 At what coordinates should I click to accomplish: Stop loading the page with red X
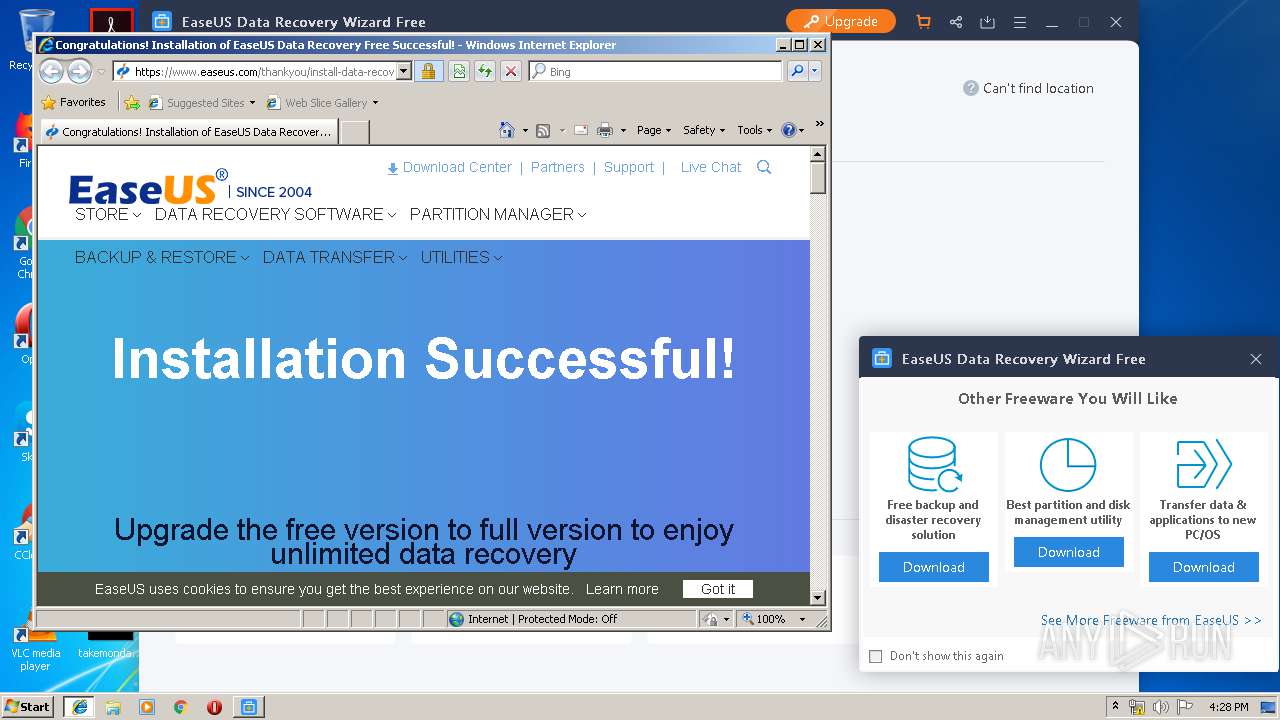(x=511, y=71)
